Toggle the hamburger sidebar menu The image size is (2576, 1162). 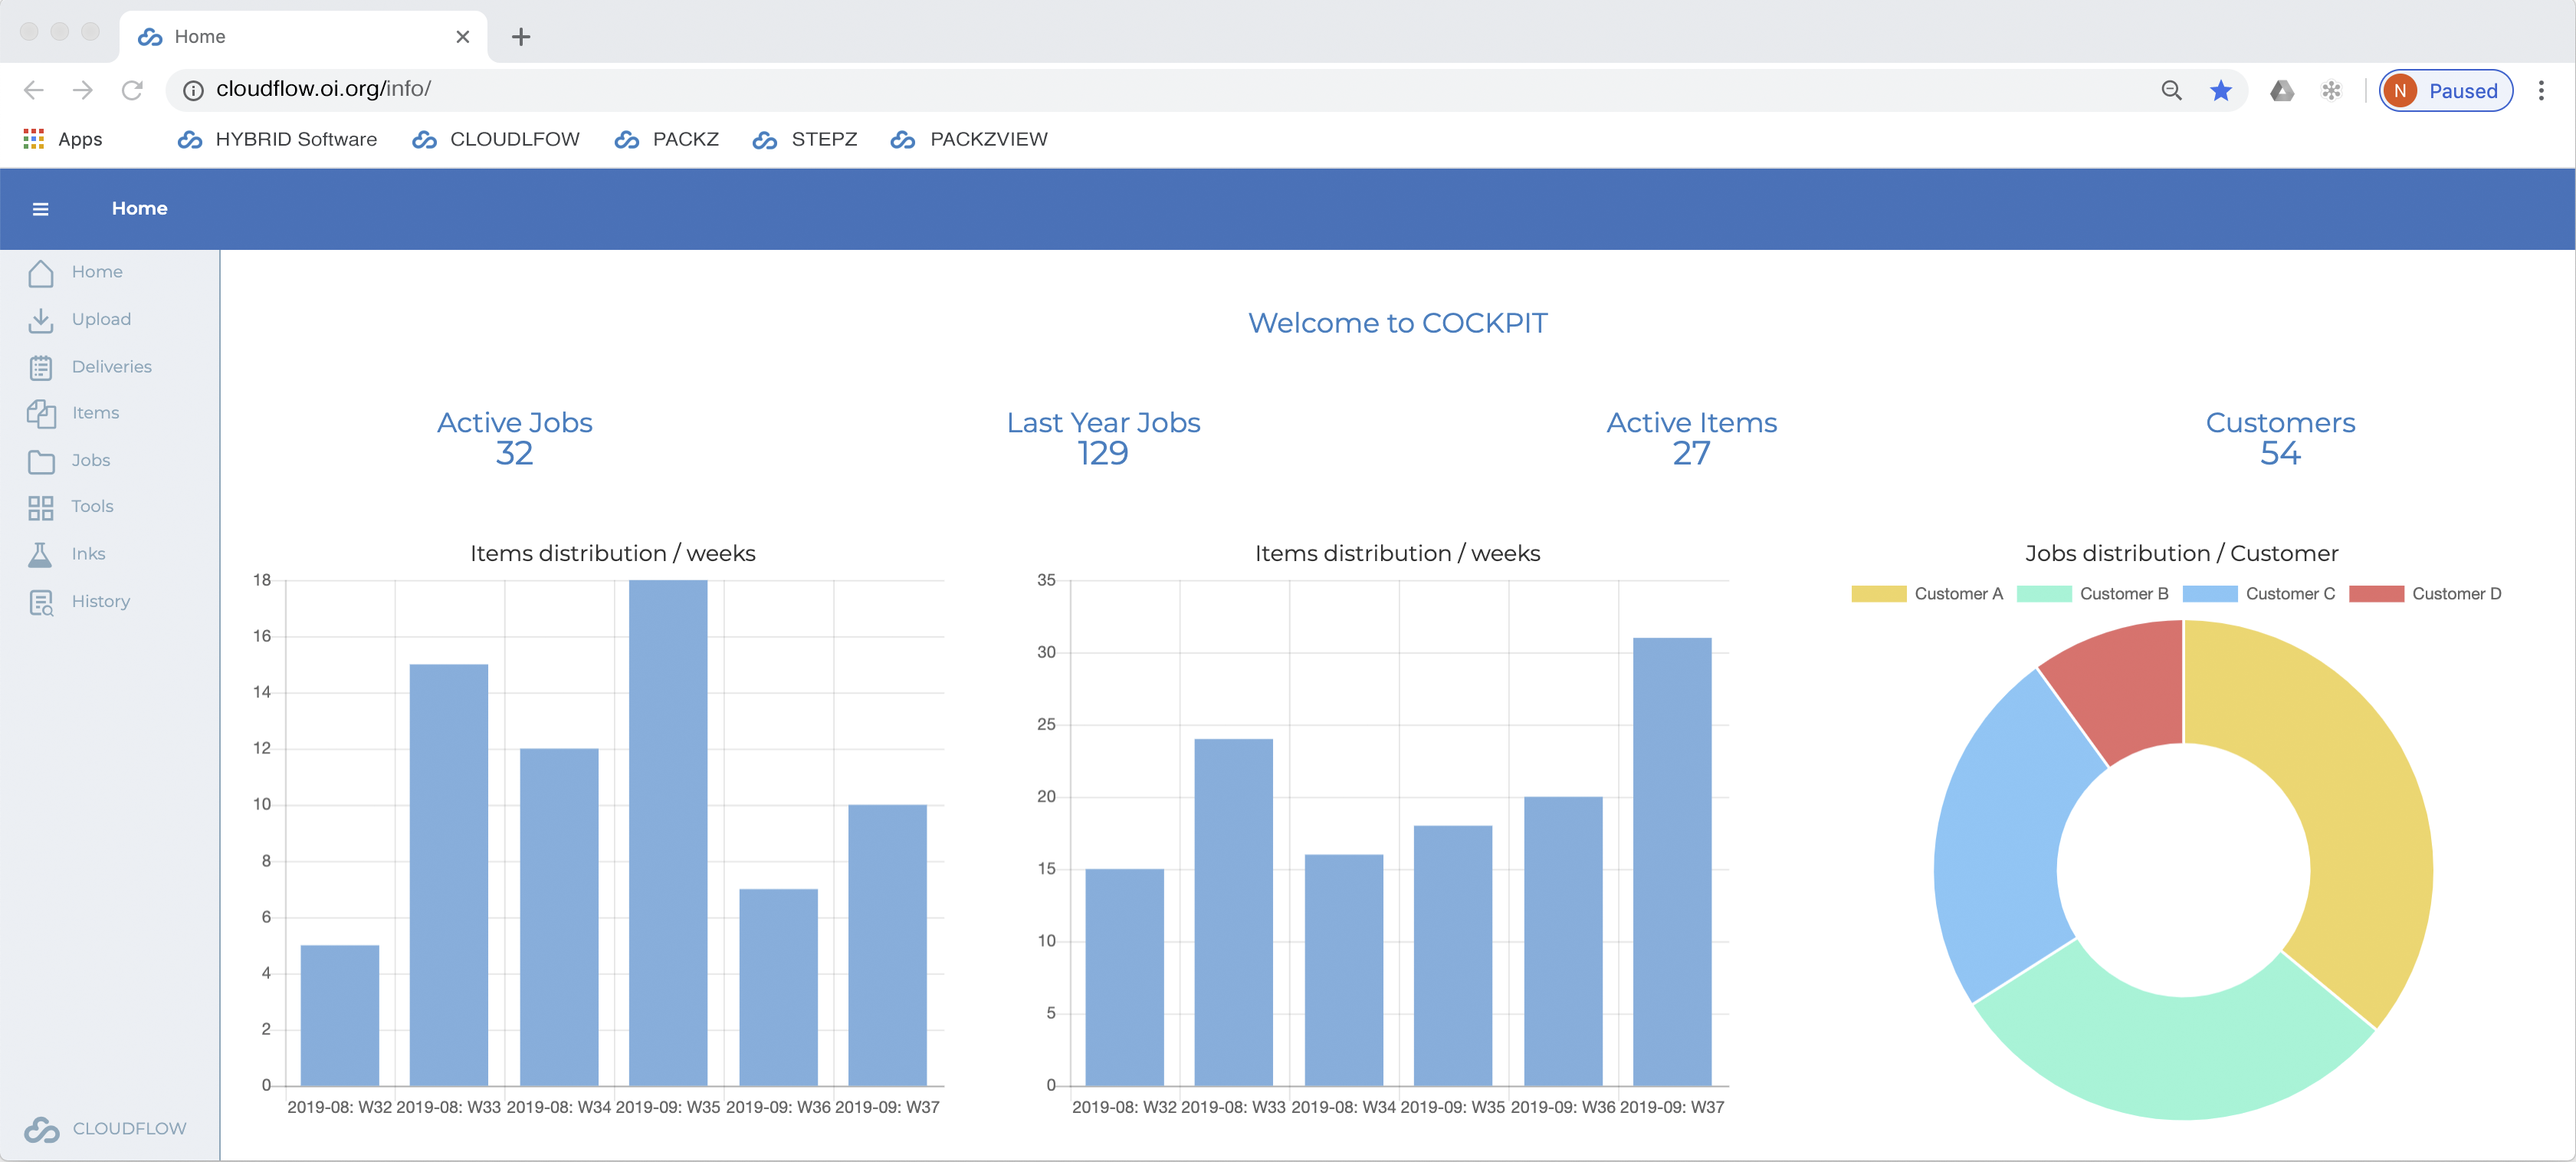click(x=40, y=209)
